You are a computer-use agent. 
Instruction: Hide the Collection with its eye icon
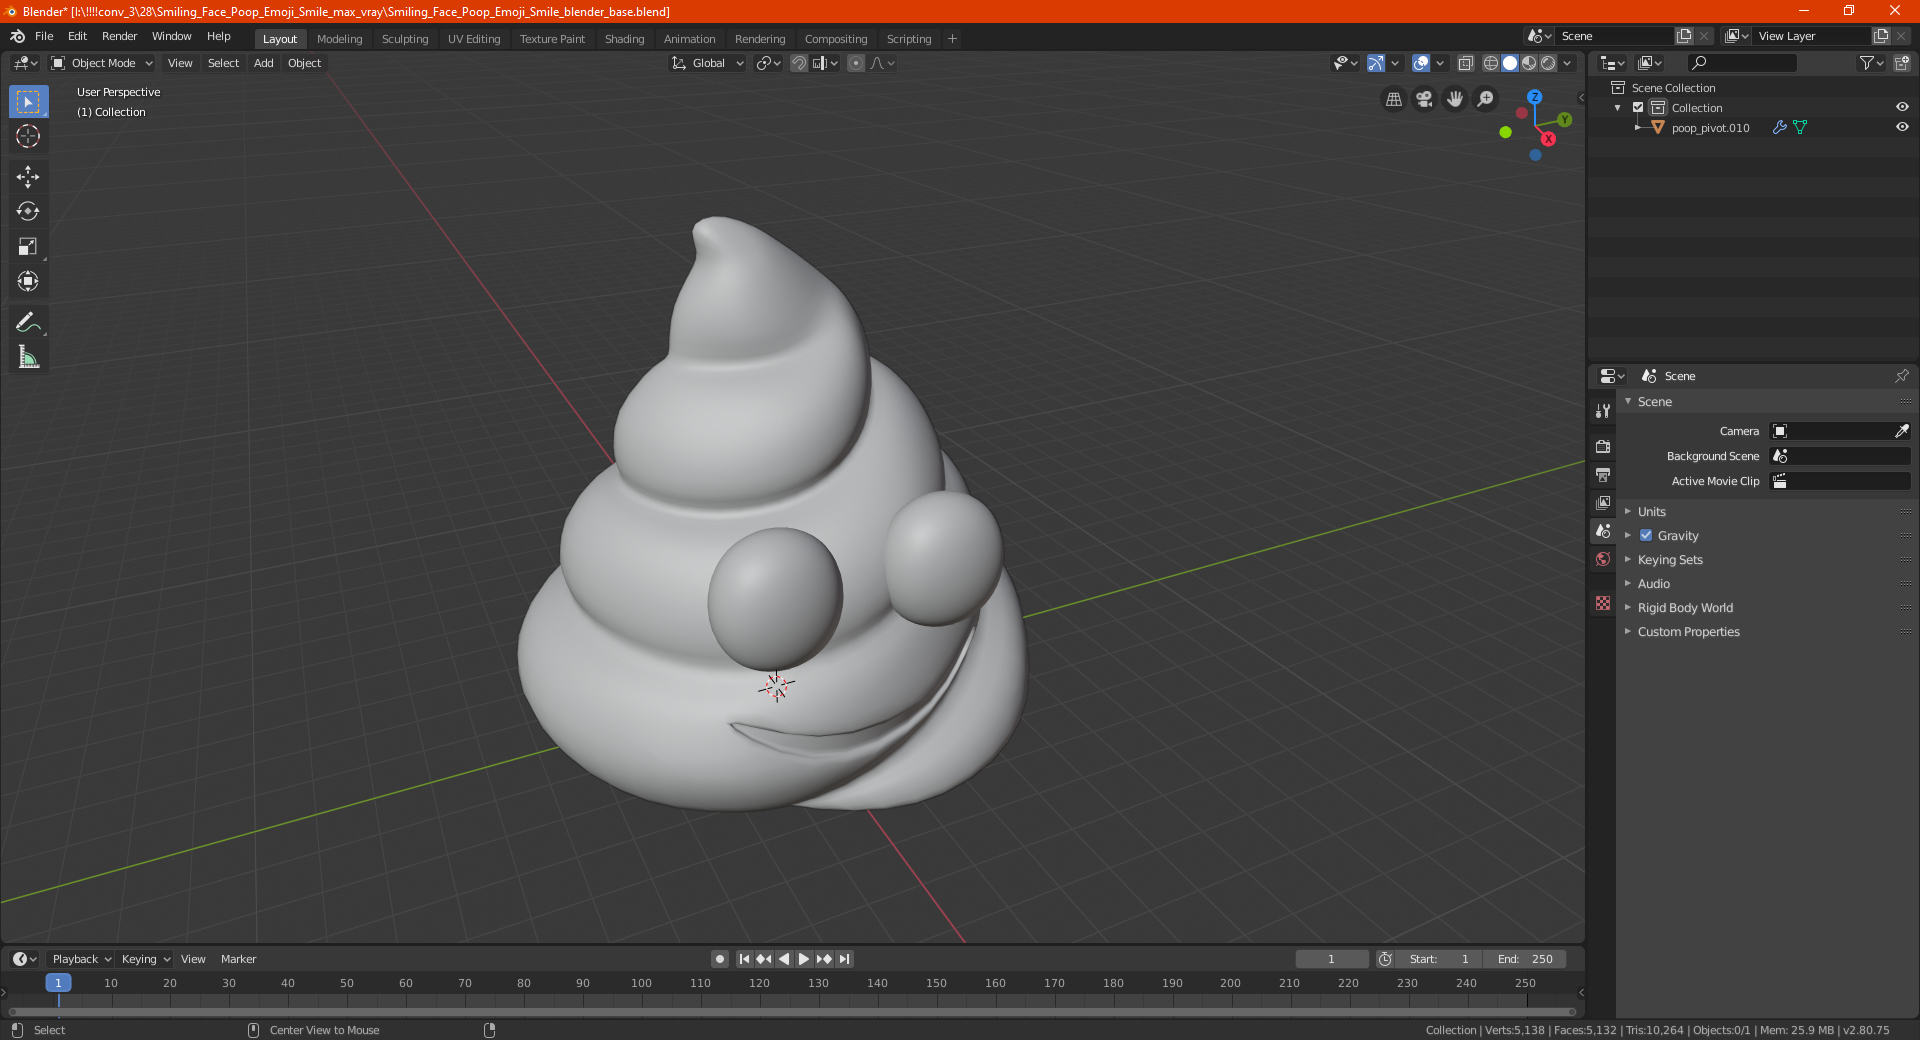1901,108
